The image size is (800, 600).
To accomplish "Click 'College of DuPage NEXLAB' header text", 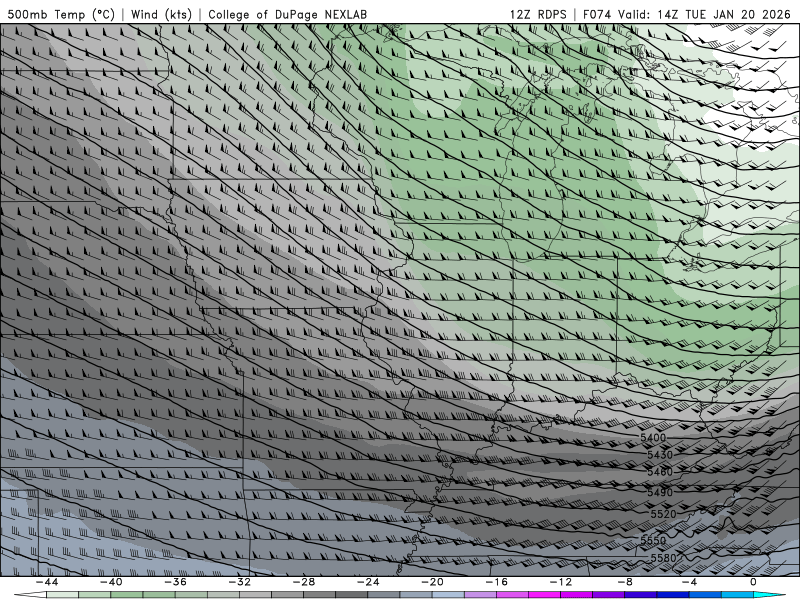I will (x=287, y=14).
